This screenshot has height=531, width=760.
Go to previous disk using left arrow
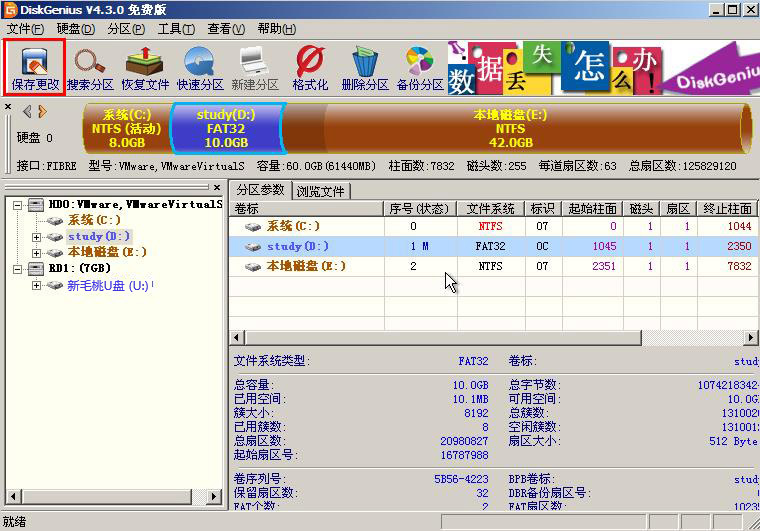(27, 112)
